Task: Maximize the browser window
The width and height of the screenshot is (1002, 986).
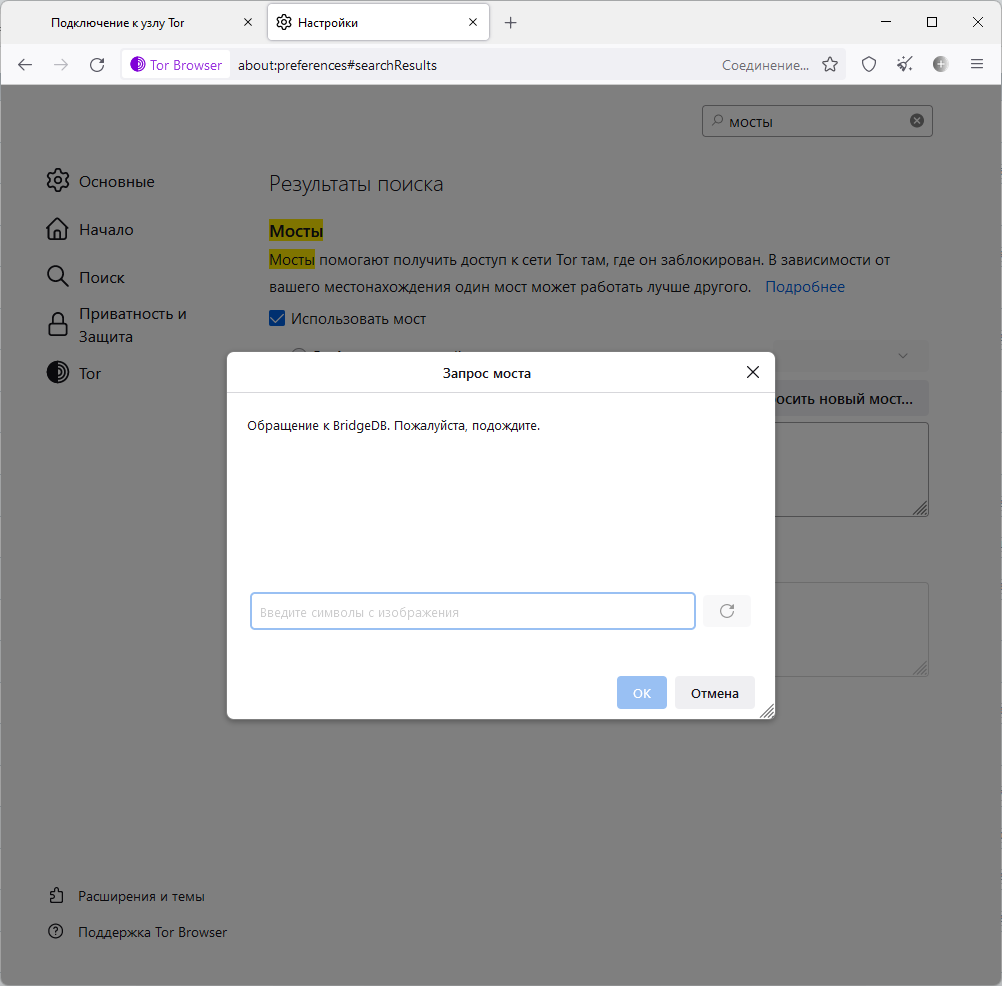Action: 932,22
